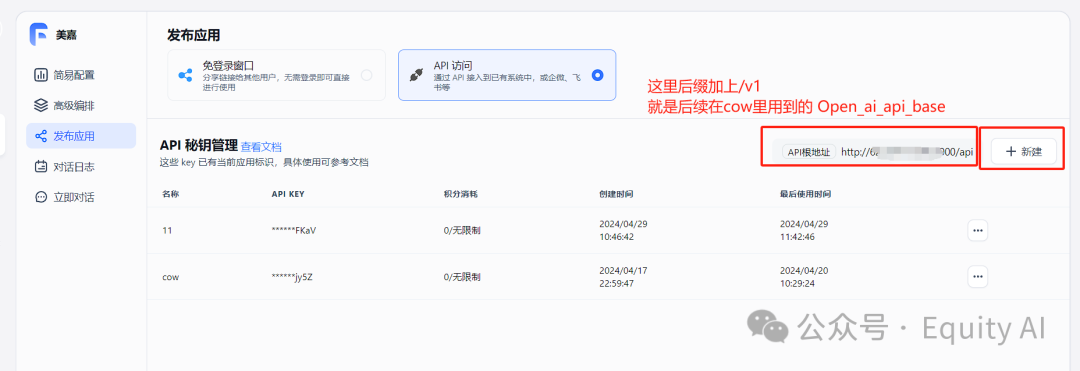Click the API 秘钥管理 heading
This screenshot has width=1080, height=371.
click(x=198, y=146)
